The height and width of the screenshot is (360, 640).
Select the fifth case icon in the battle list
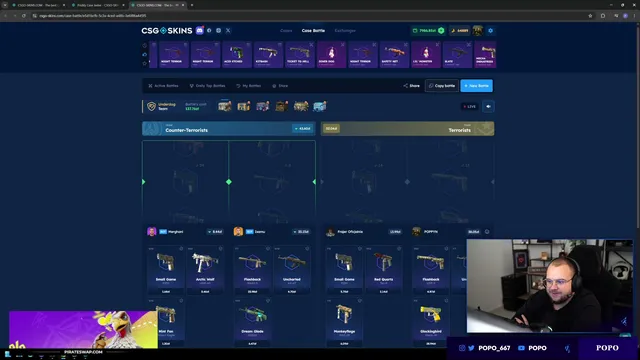point(301,107)
